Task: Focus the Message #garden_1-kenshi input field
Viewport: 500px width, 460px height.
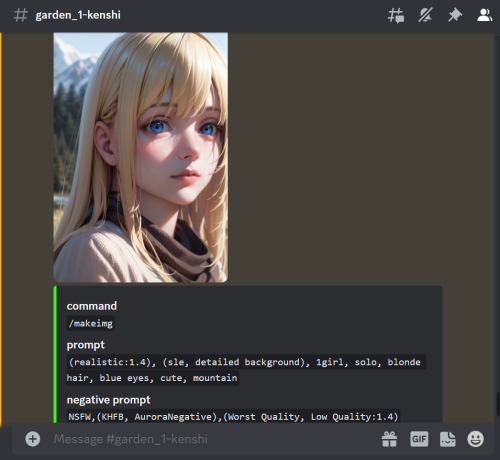Action: (213, 439)
